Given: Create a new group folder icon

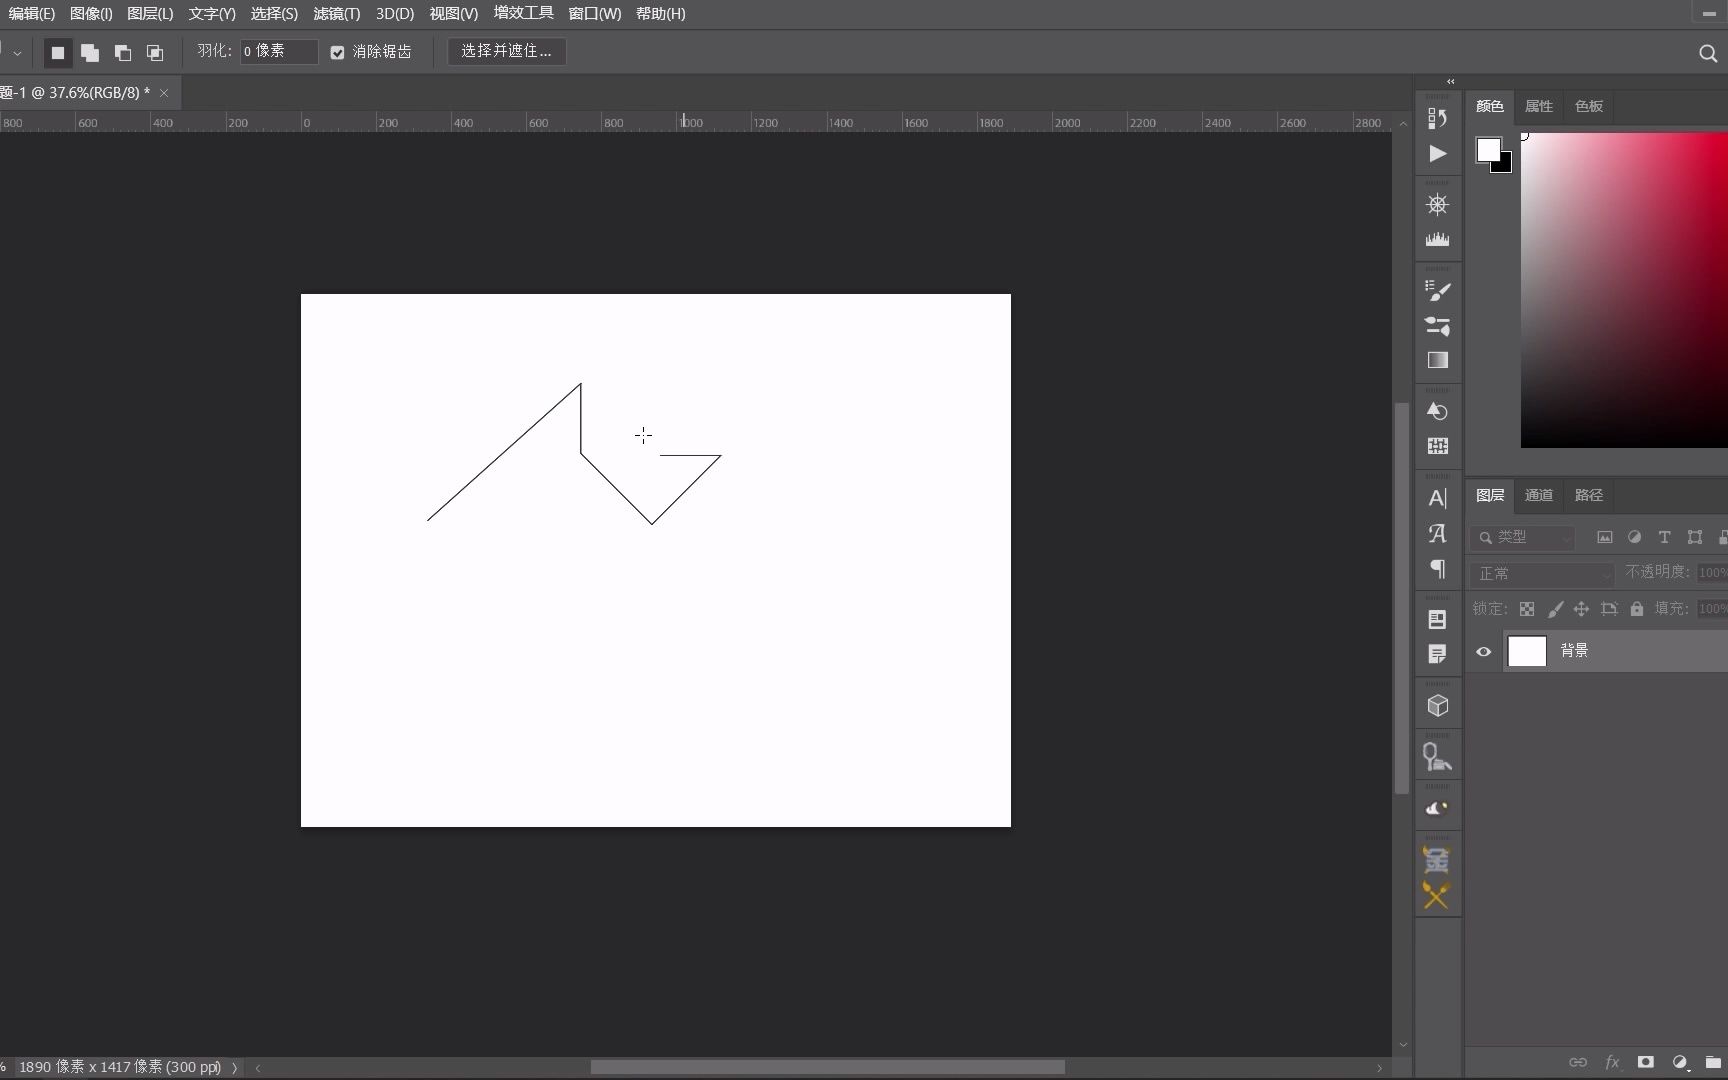Looking at the screenshot, I should [x=1713, y=1062].
